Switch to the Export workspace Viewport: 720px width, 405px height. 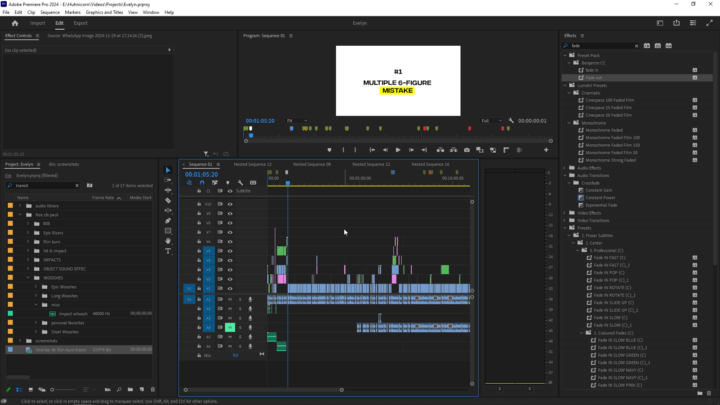81,22
